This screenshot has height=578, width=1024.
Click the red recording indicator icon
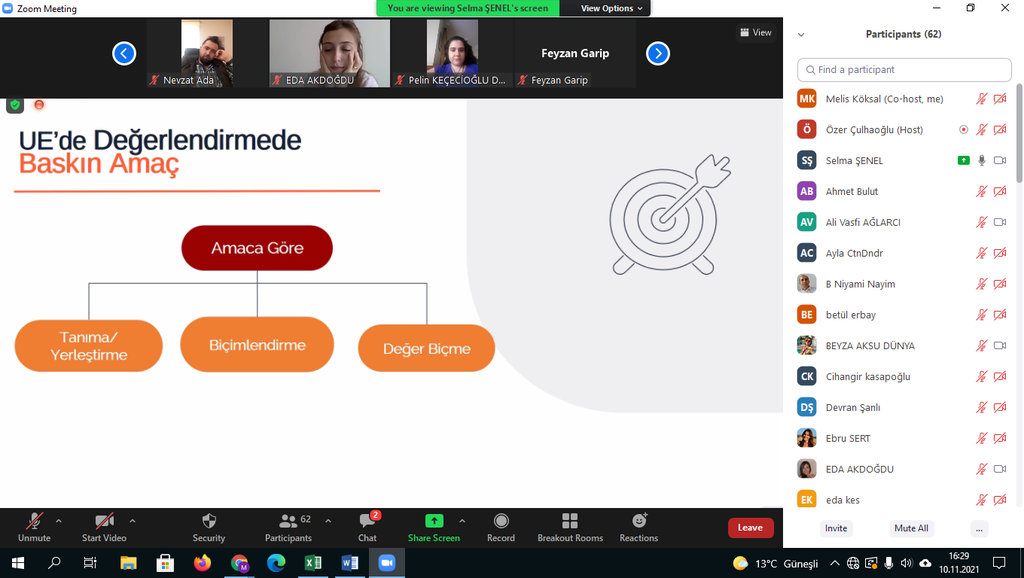[39, 104]
